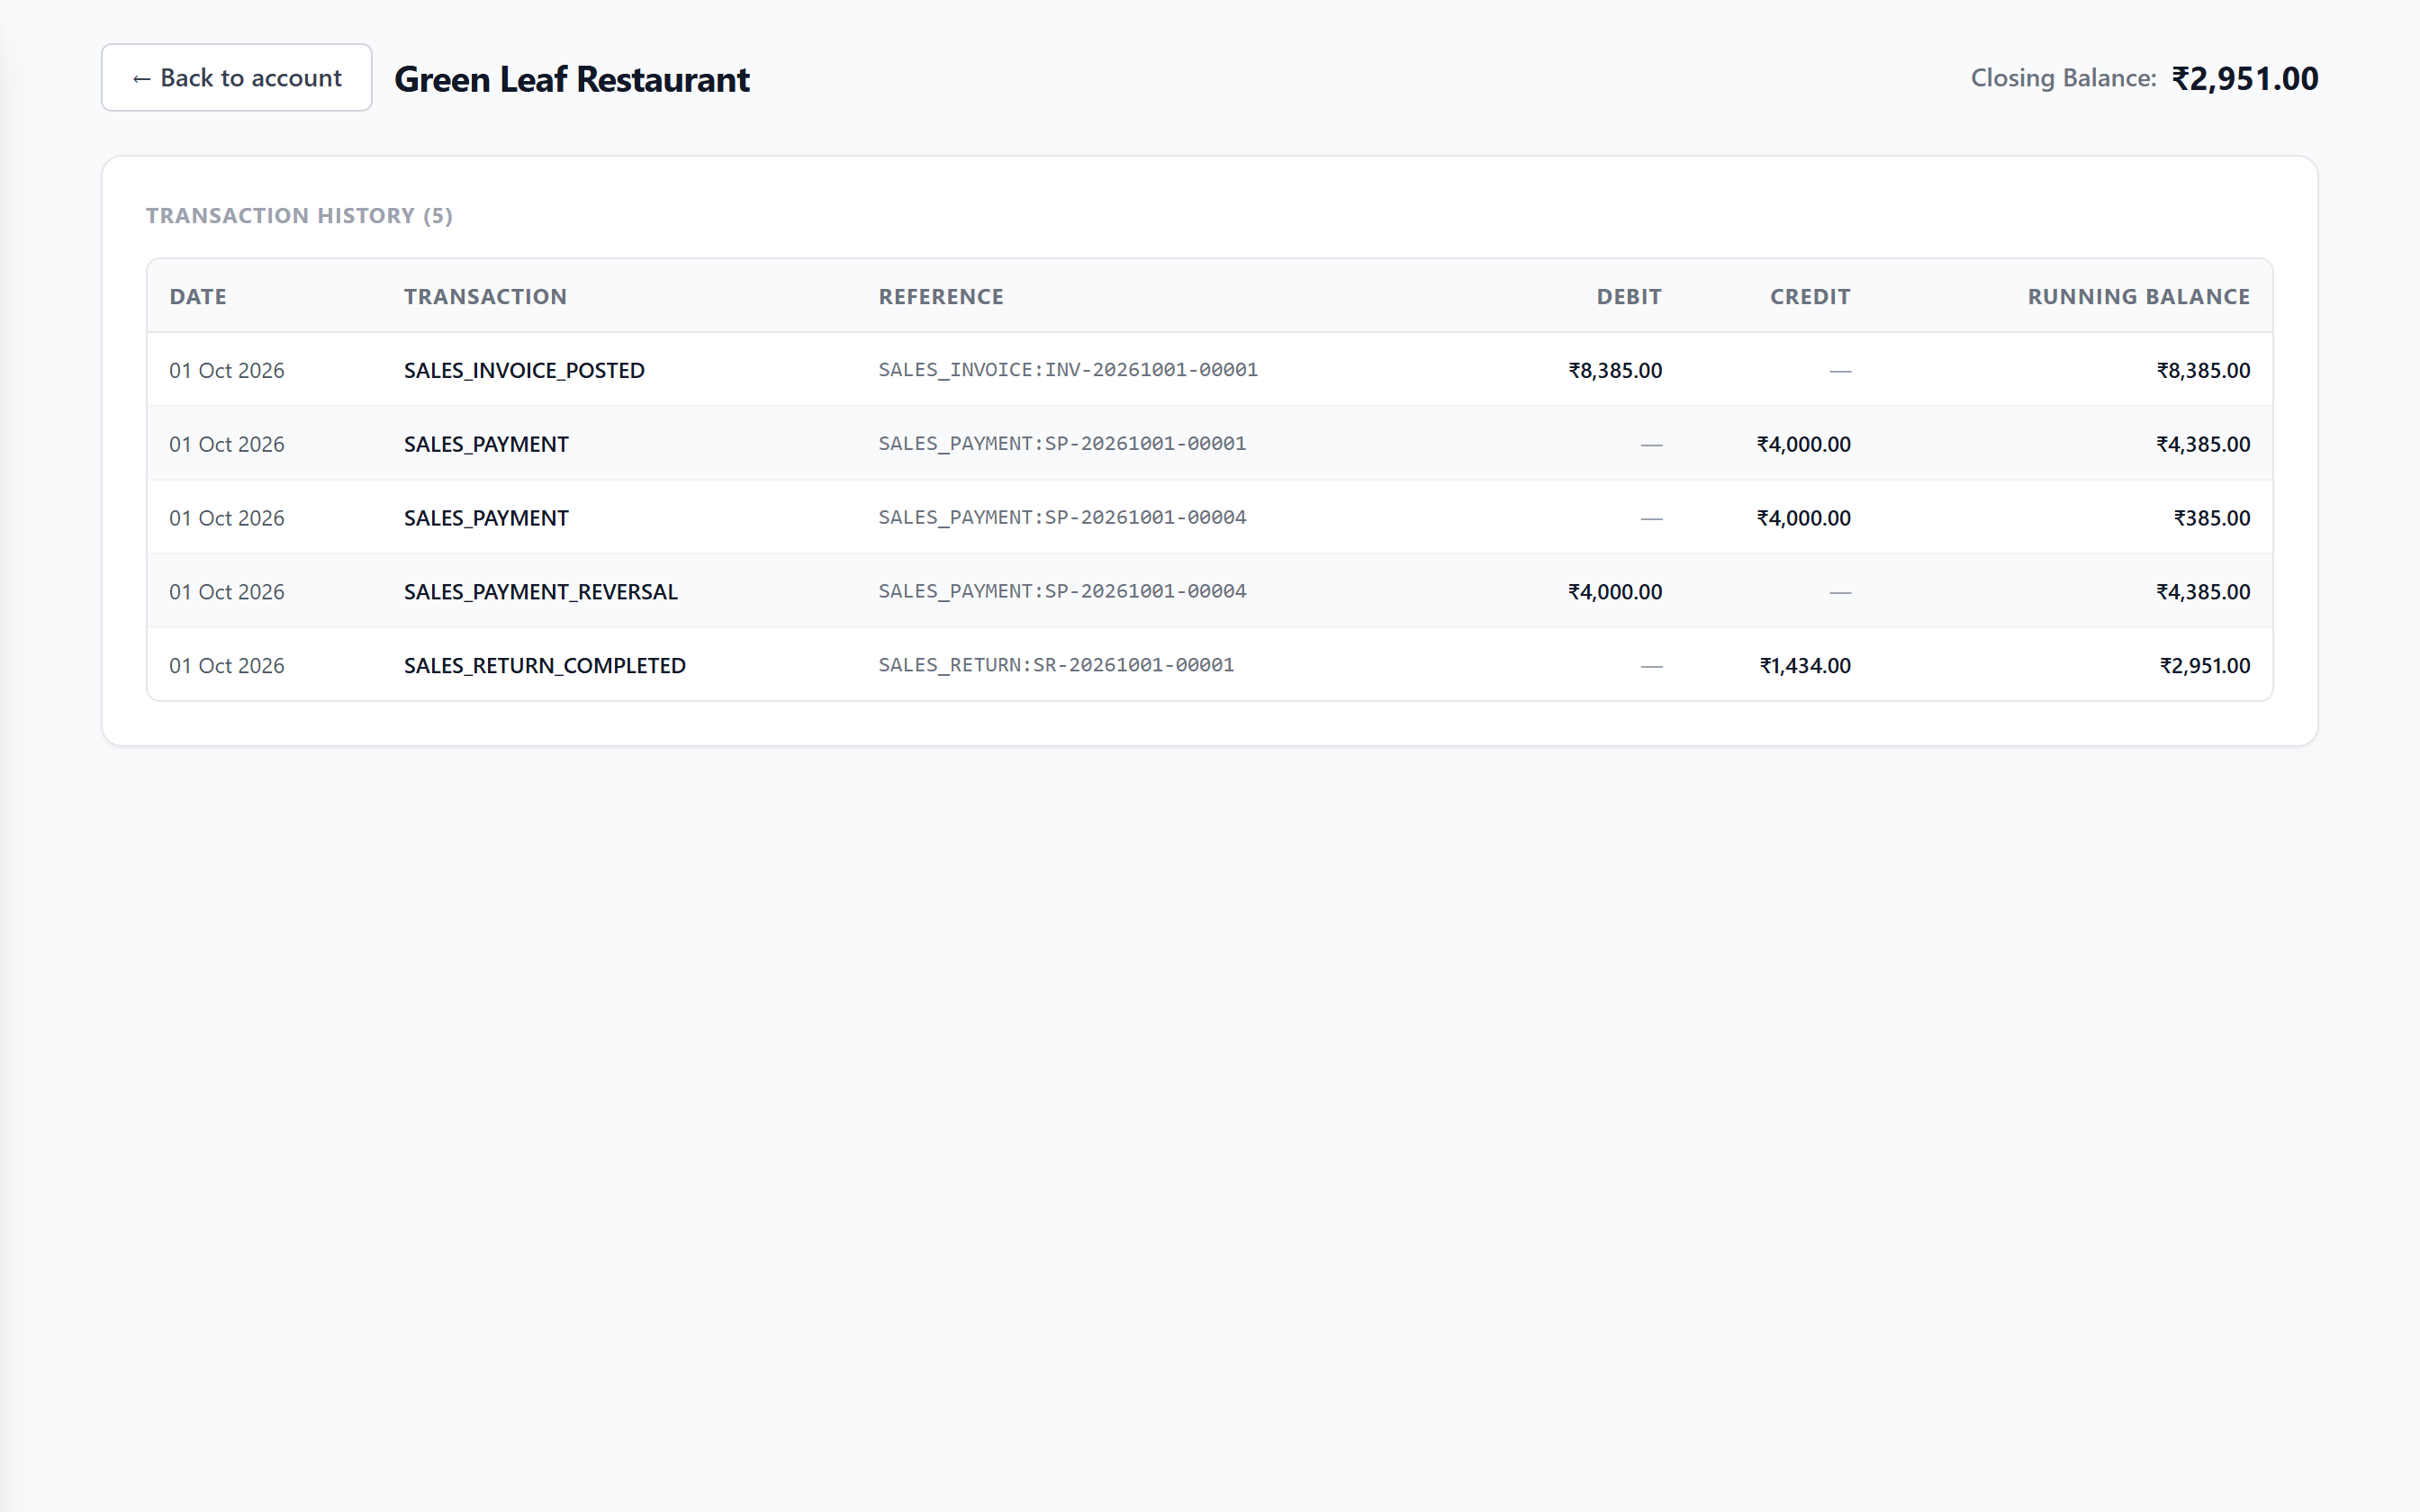Click reference SR-20261001-00001

[1056, 666]
